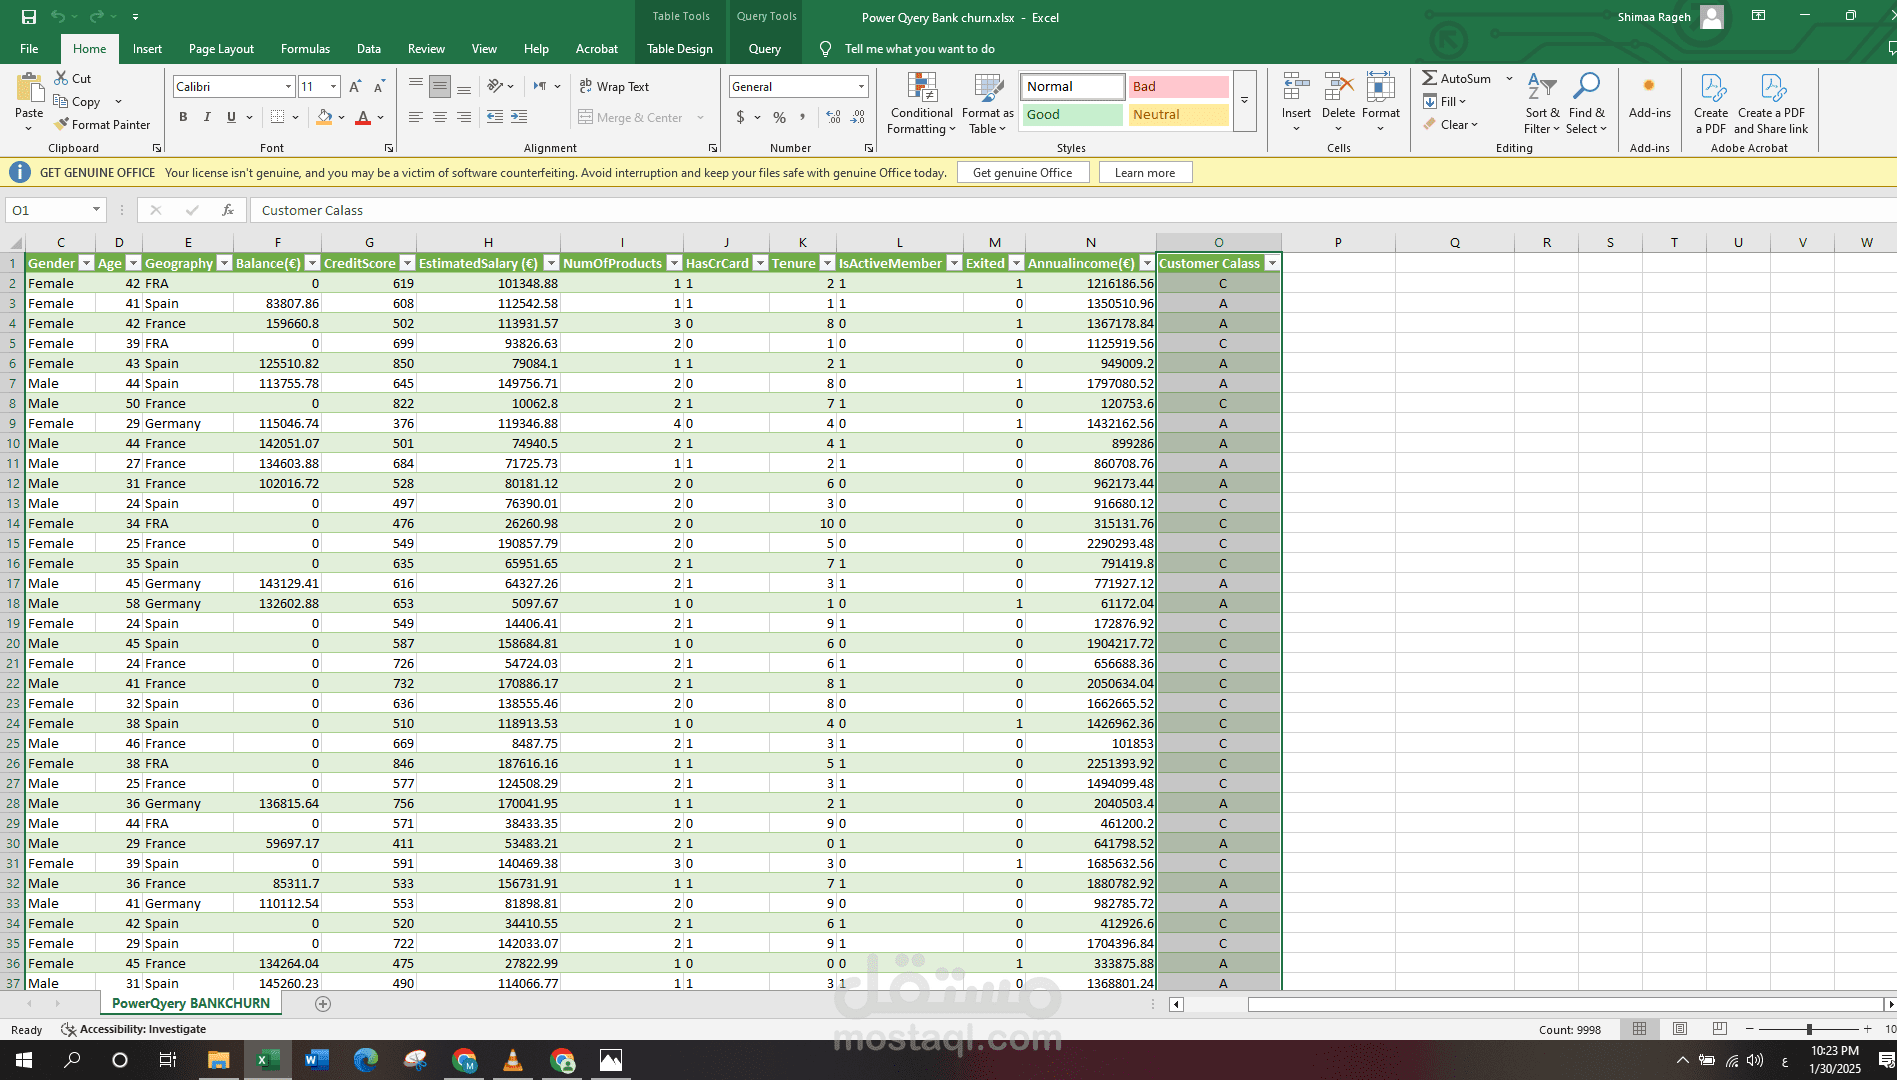
Task: Switch to Page Layout view icon
Action: (1679, 1029)
